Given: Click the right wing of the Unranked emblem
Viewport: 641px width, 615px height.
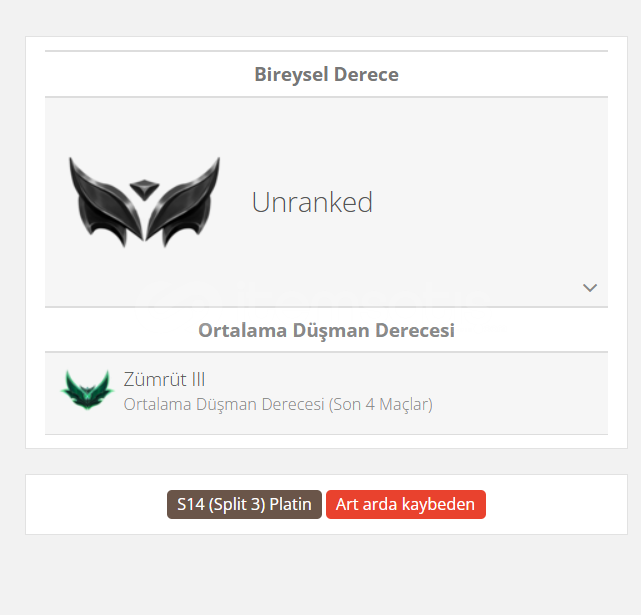Looking at the screenshot, I should (x=183, y=202).
